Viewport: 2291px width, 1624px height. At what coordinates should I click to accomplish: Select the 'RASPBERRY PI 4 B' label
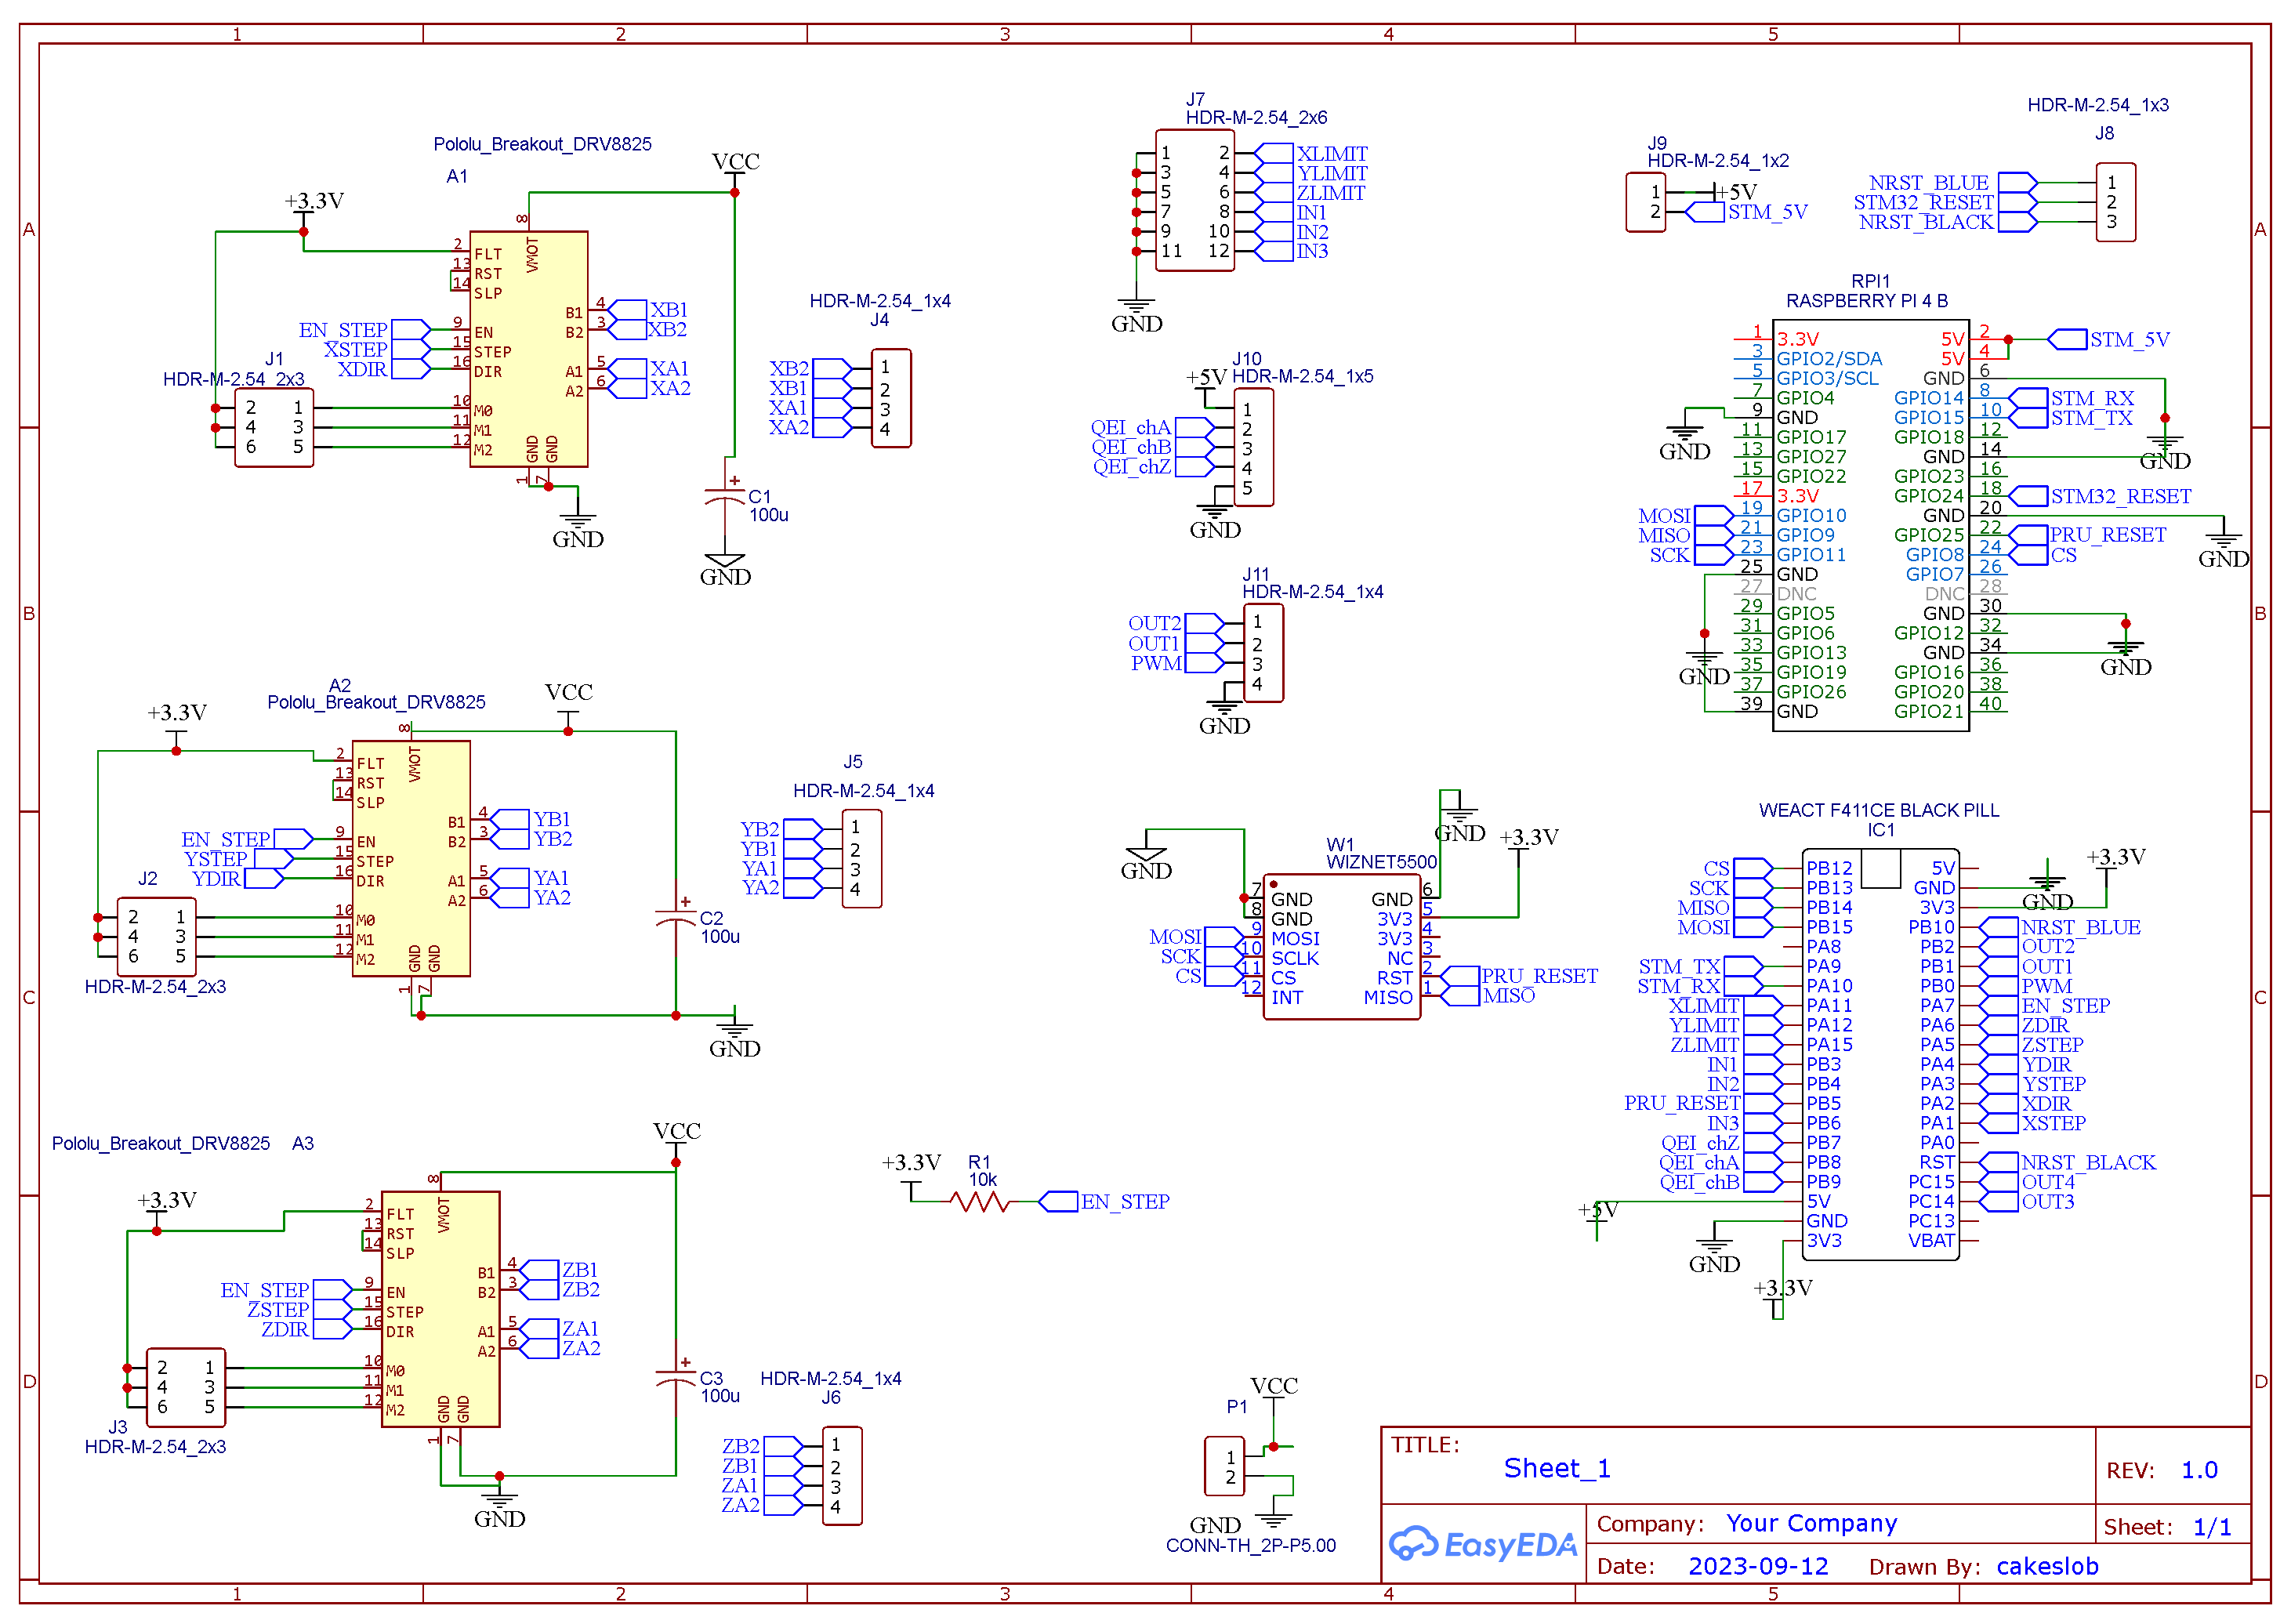point(1867,300)
